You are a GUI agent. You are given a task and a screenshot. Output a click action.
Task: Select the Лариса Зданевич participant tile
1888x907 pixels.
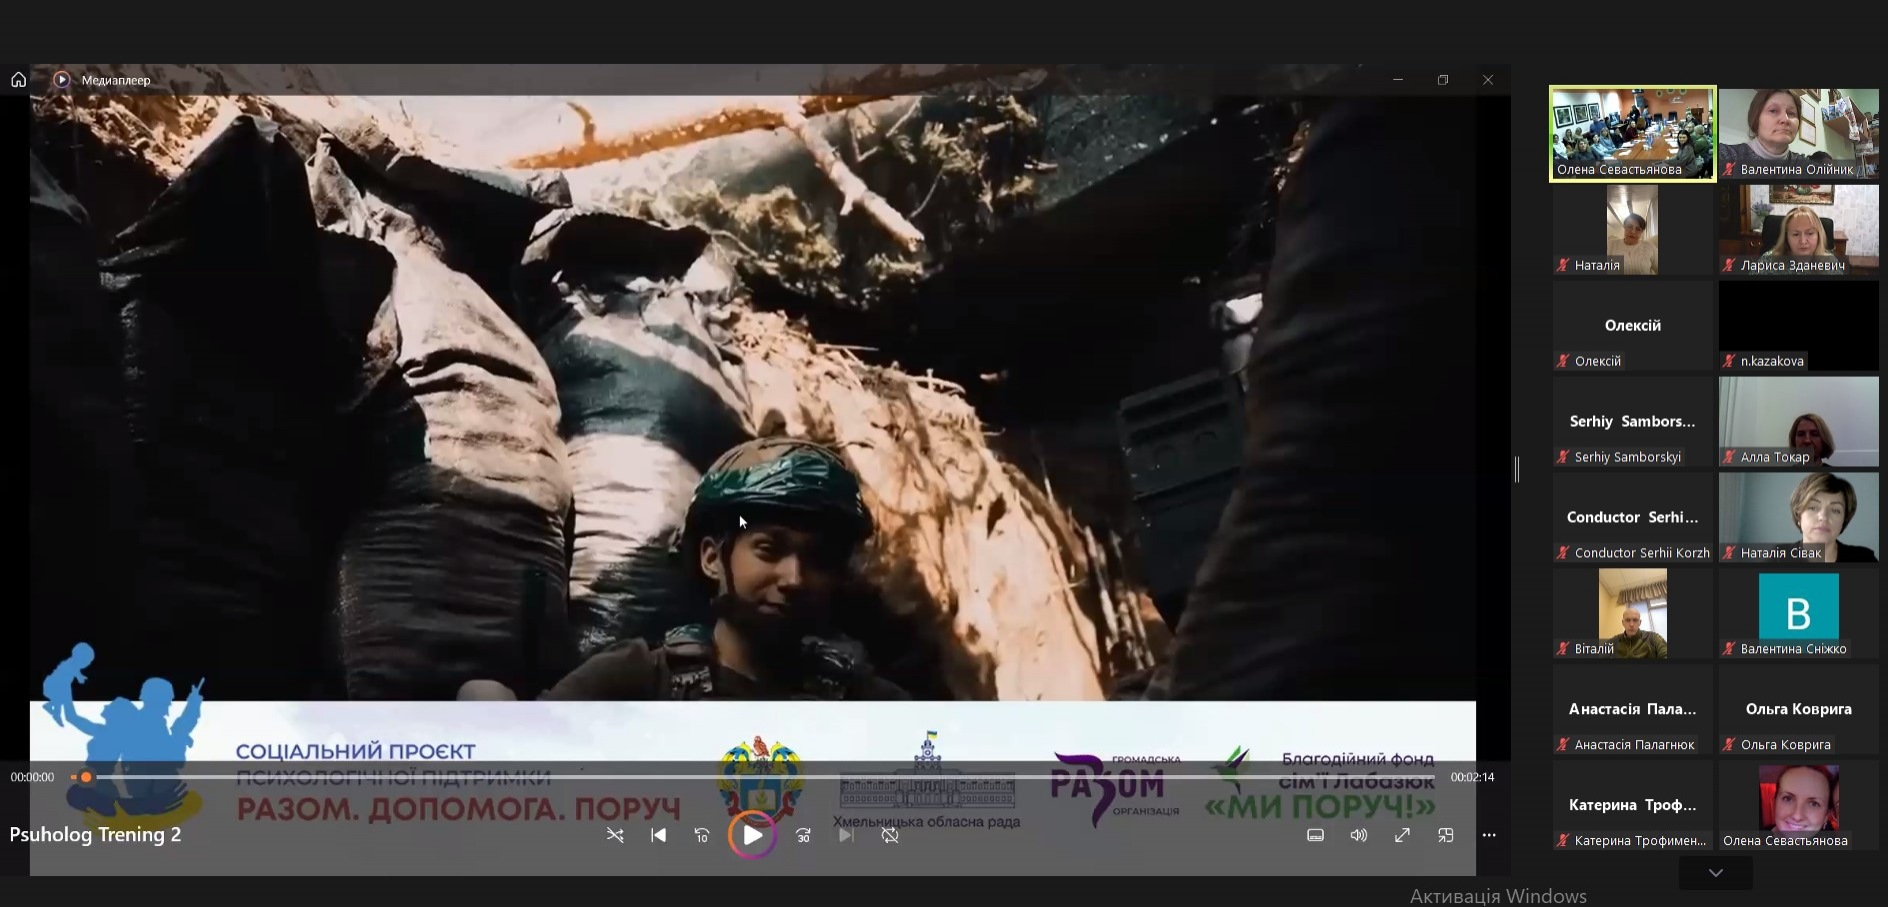tap(1798, 229)
